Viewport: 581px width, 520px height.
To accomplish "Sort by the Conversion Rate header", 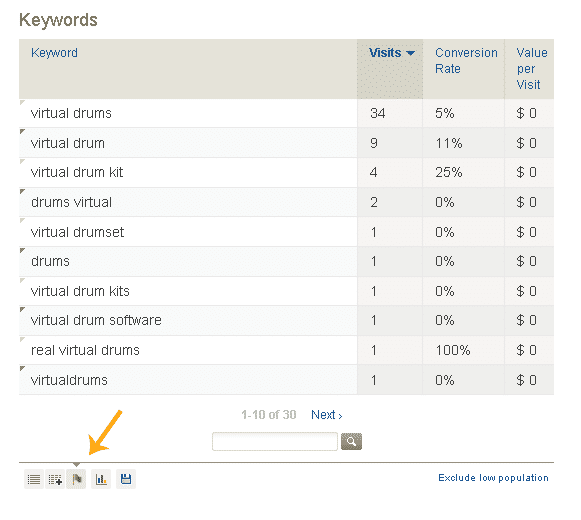I will pos(466,61).
